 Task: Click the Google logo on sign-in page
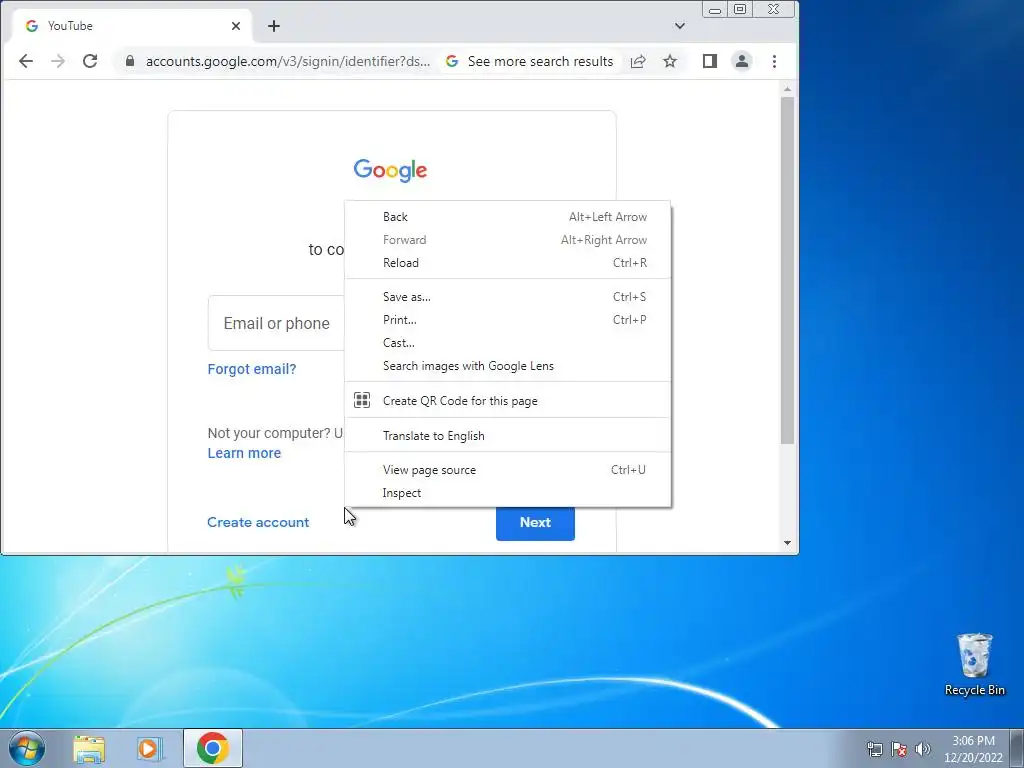pos(390,170)
